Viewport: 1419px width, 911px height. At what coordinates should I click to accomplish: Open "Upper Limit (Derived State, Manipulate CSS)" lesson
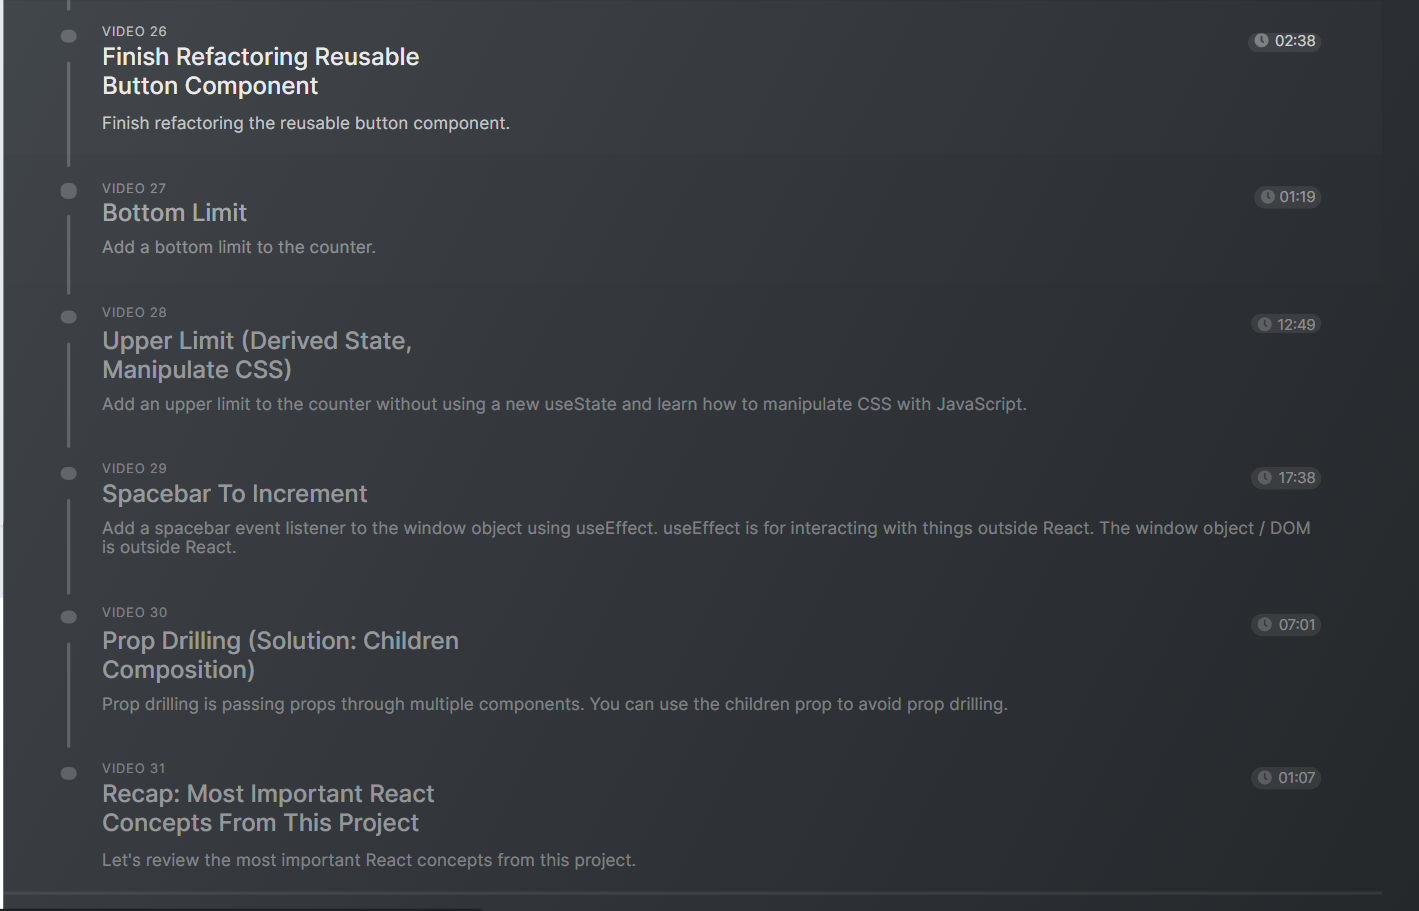coord(256,355)
